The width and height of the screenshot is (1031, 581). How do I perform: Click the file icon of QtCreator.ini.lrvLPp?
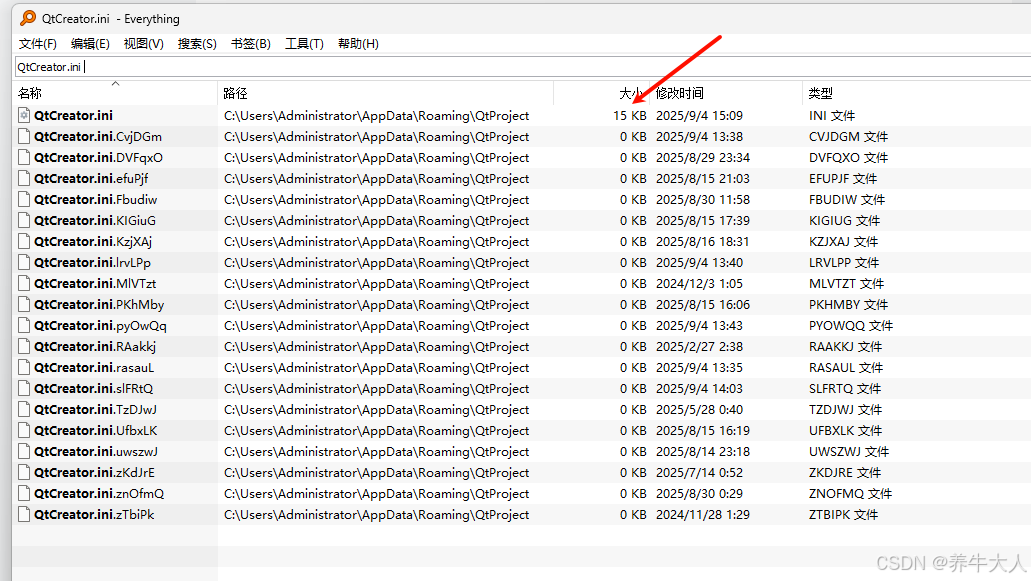[x=24, y=263]
